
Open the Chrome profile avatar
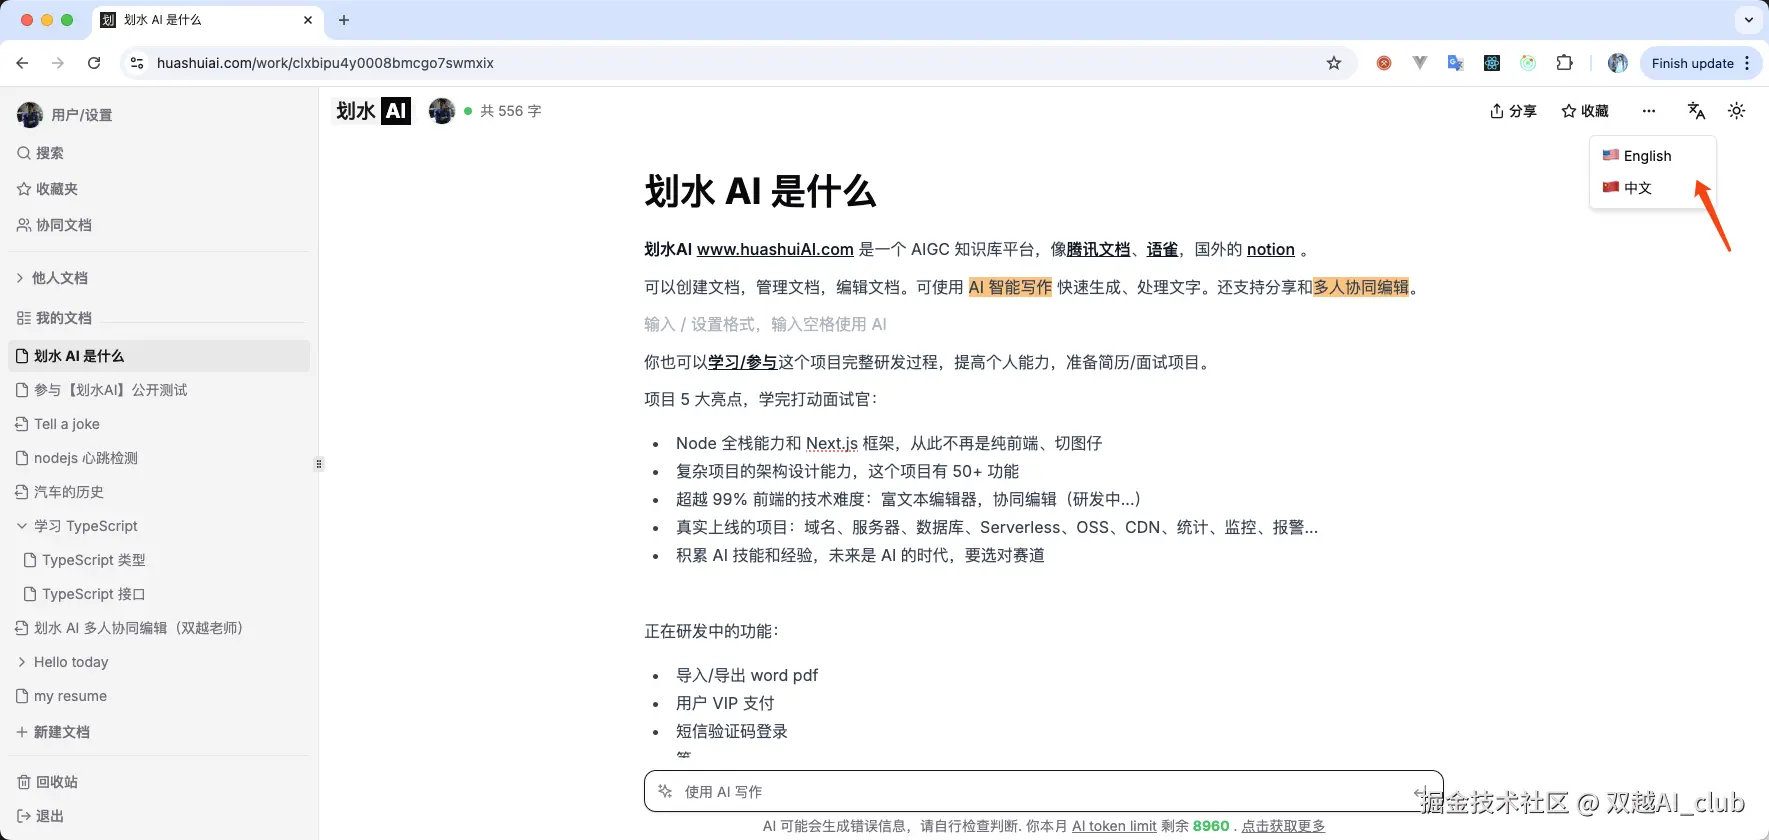coord(1617,63)
